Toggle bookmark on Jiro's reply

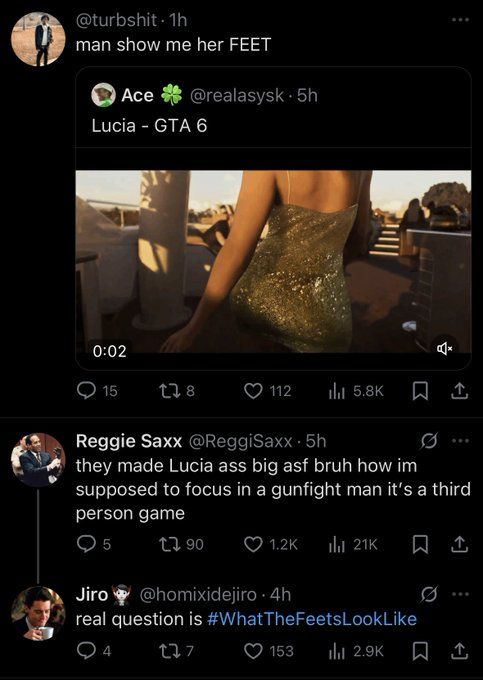pyautogui.click(x=420, y=651)
